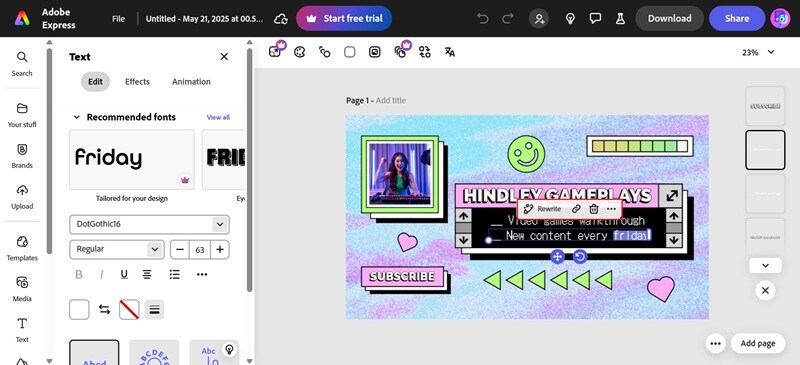Open the Adobe Express home logo

tap(22, 18)
